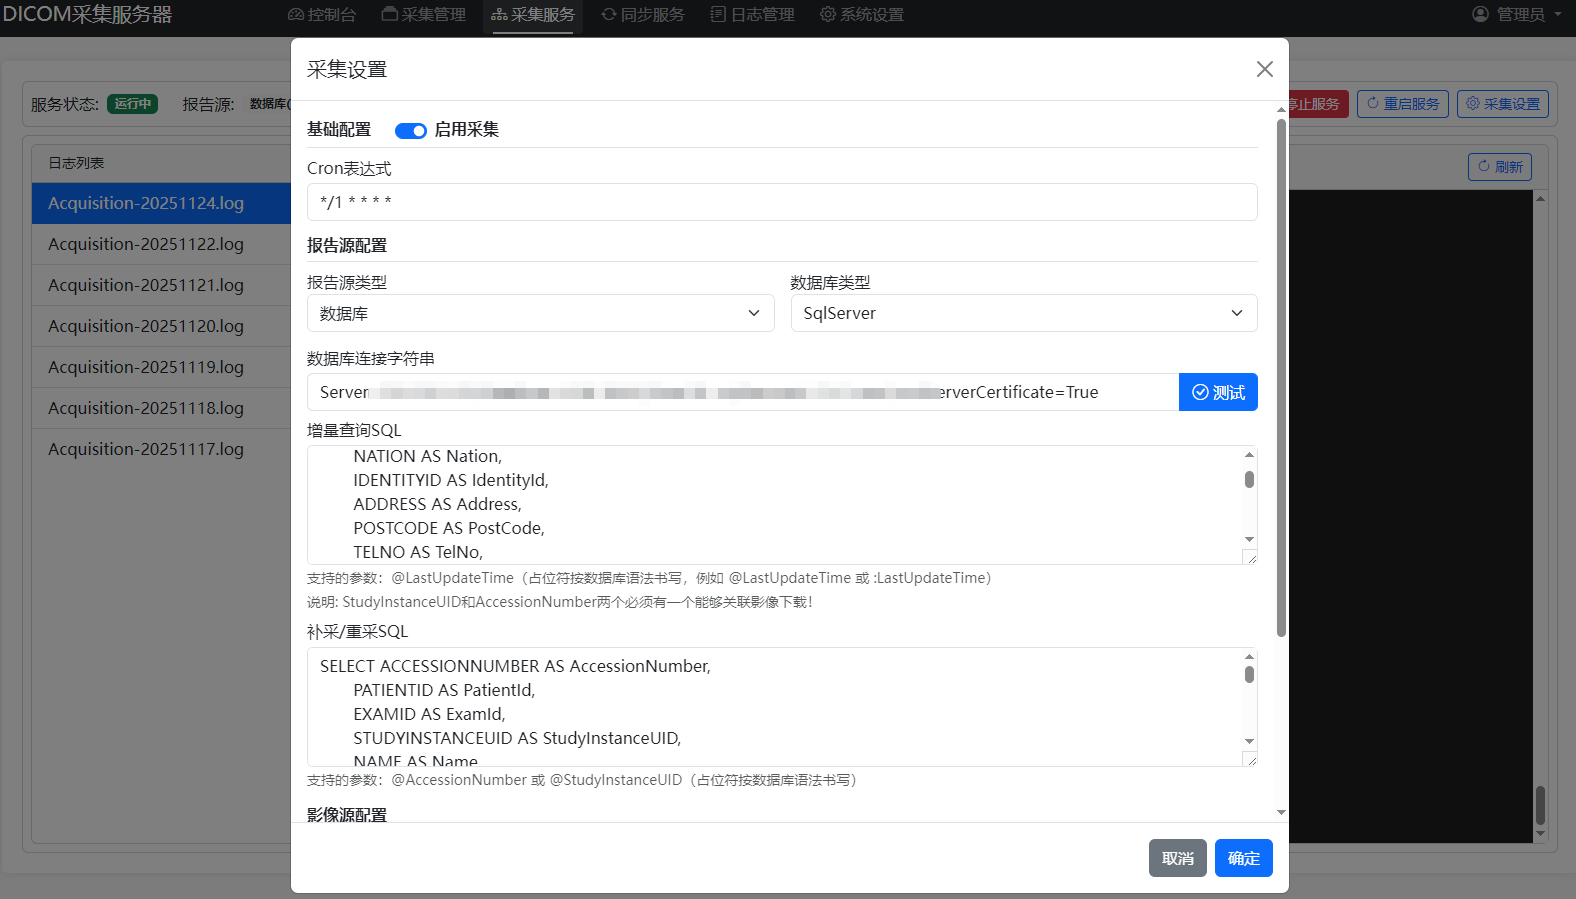Image resolution: width=1576 pixels, height=899 pixels.
Task: Click the scroll up arrow of 补采/重采SQL area
Action: pyautogui.click(x=1249, y=657)
